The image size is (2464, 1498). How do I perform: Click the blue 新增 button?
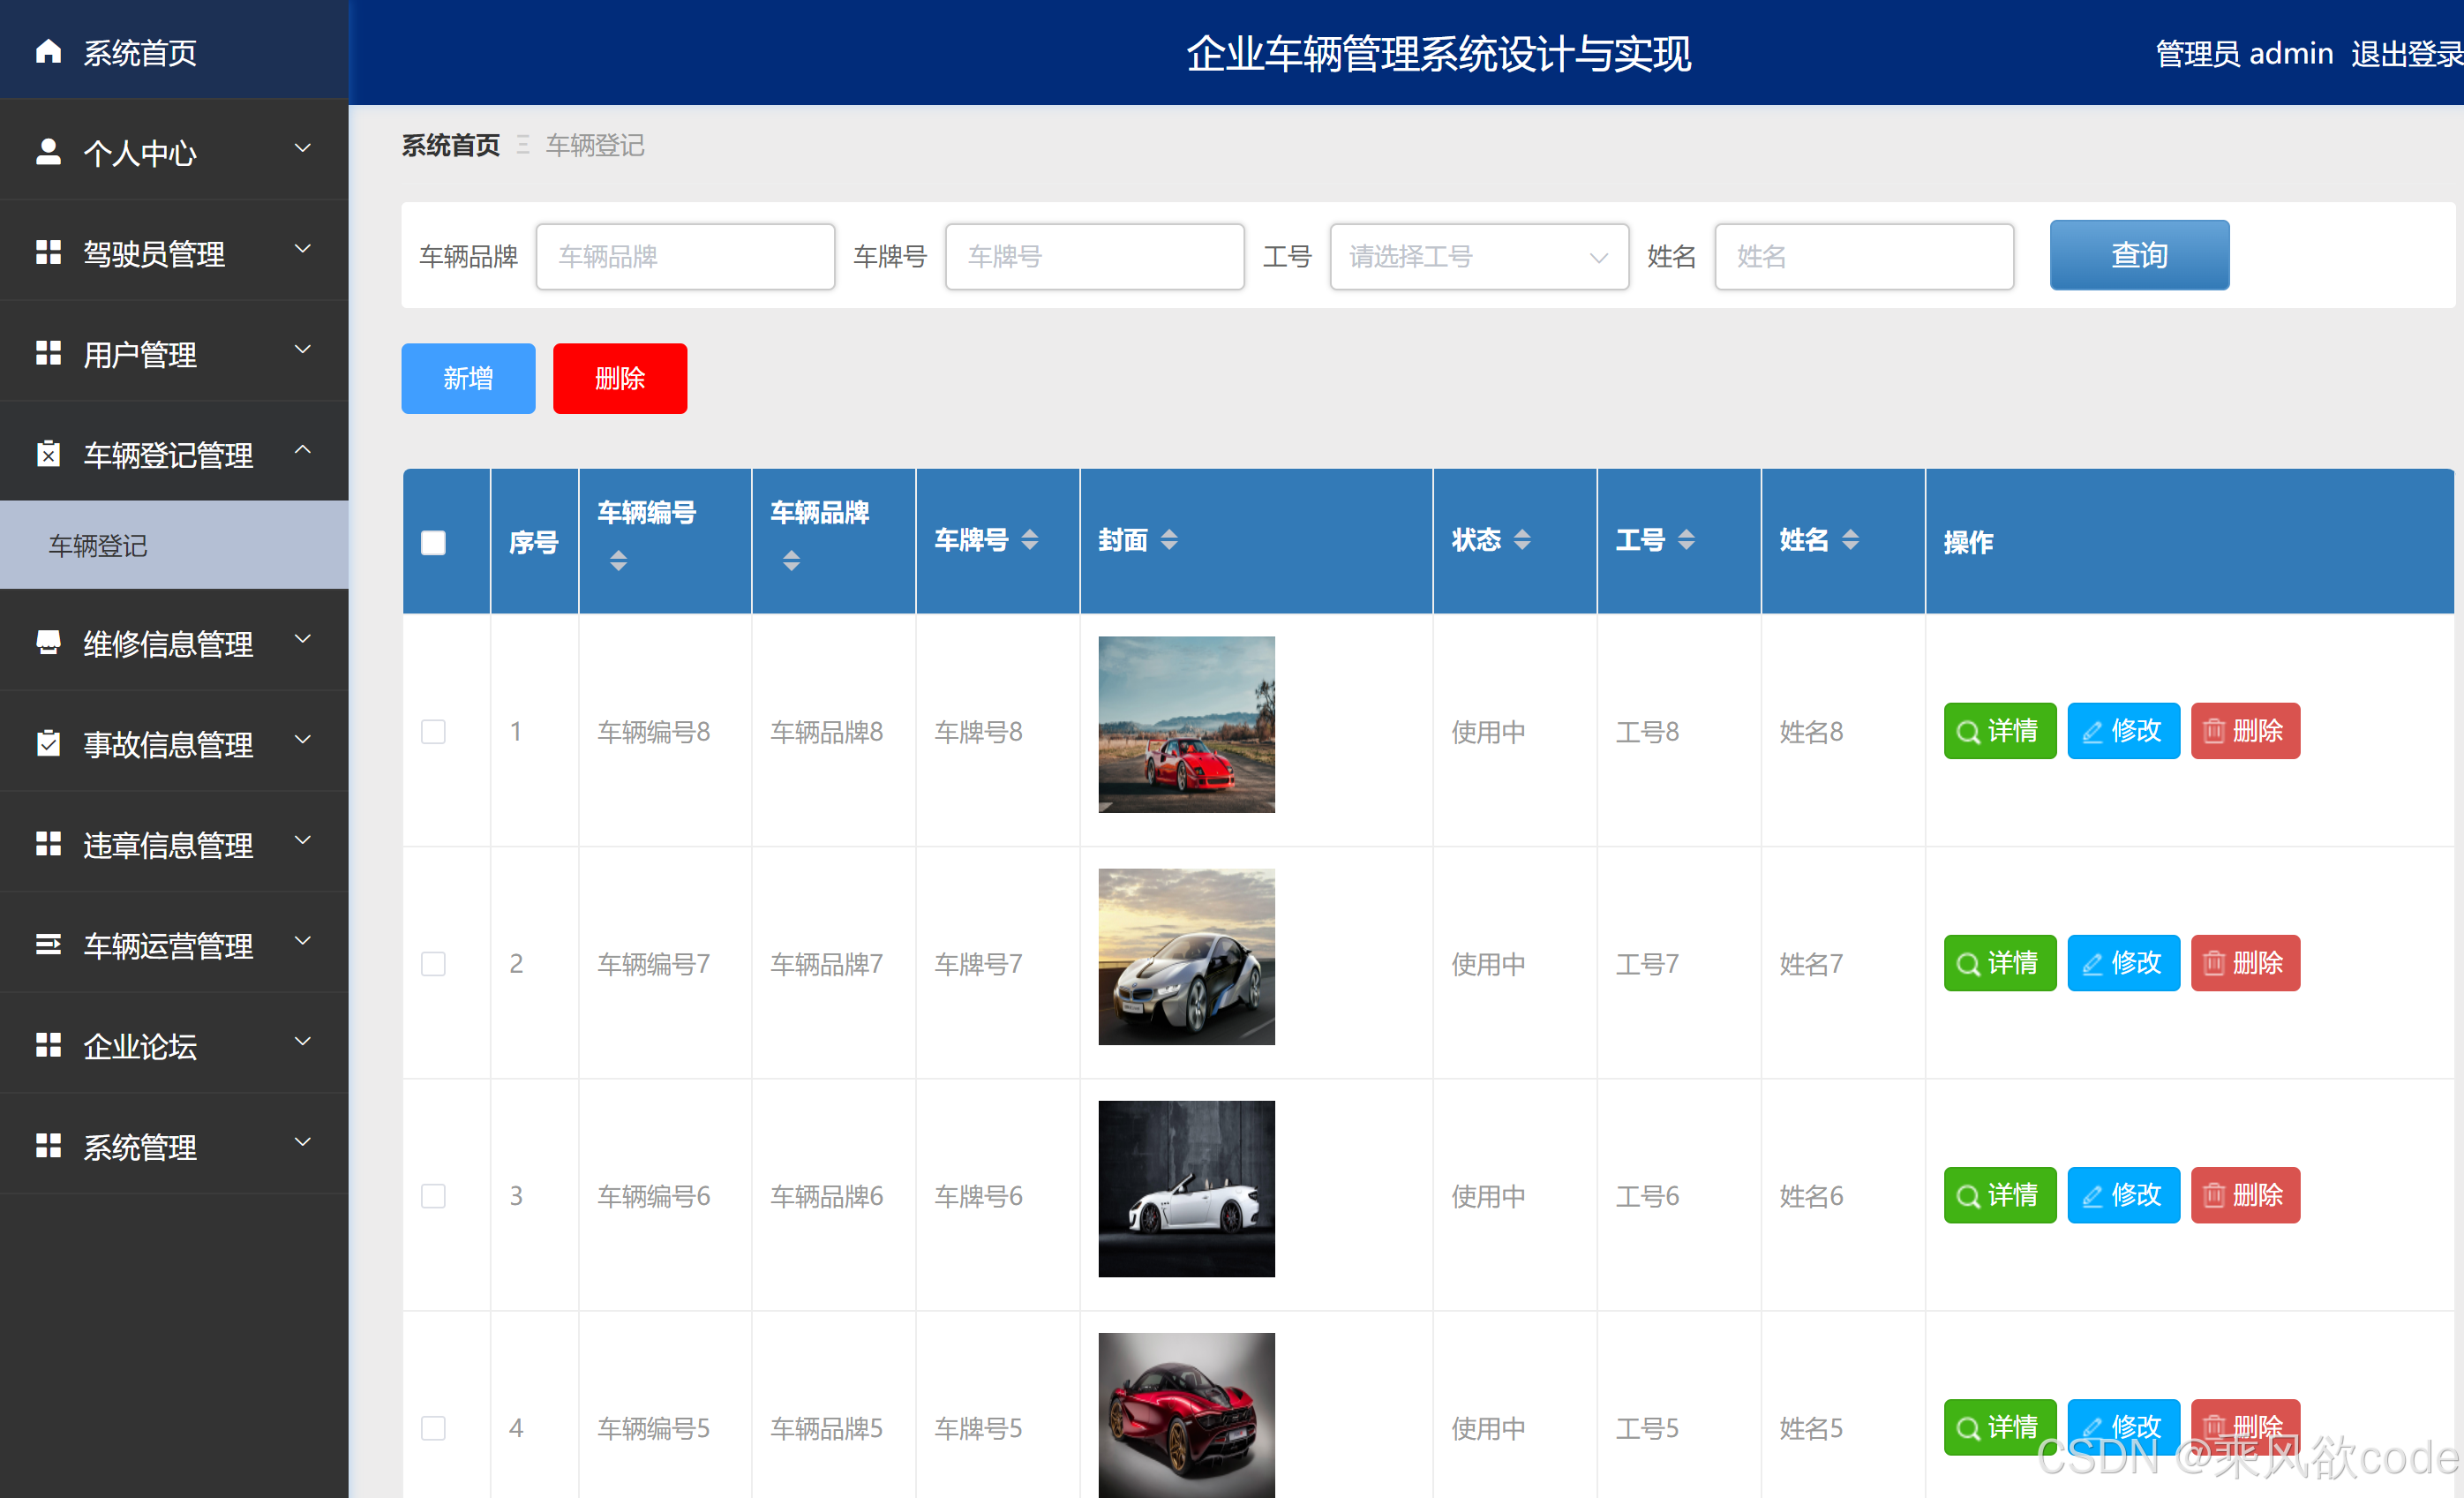[468, 378]
